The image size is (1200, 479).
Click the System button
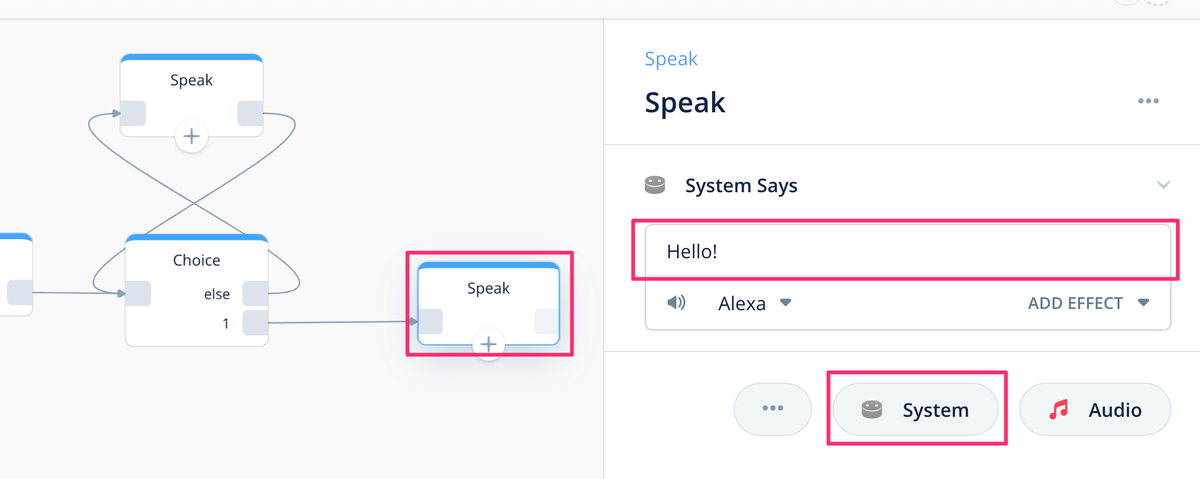point(916,409)
